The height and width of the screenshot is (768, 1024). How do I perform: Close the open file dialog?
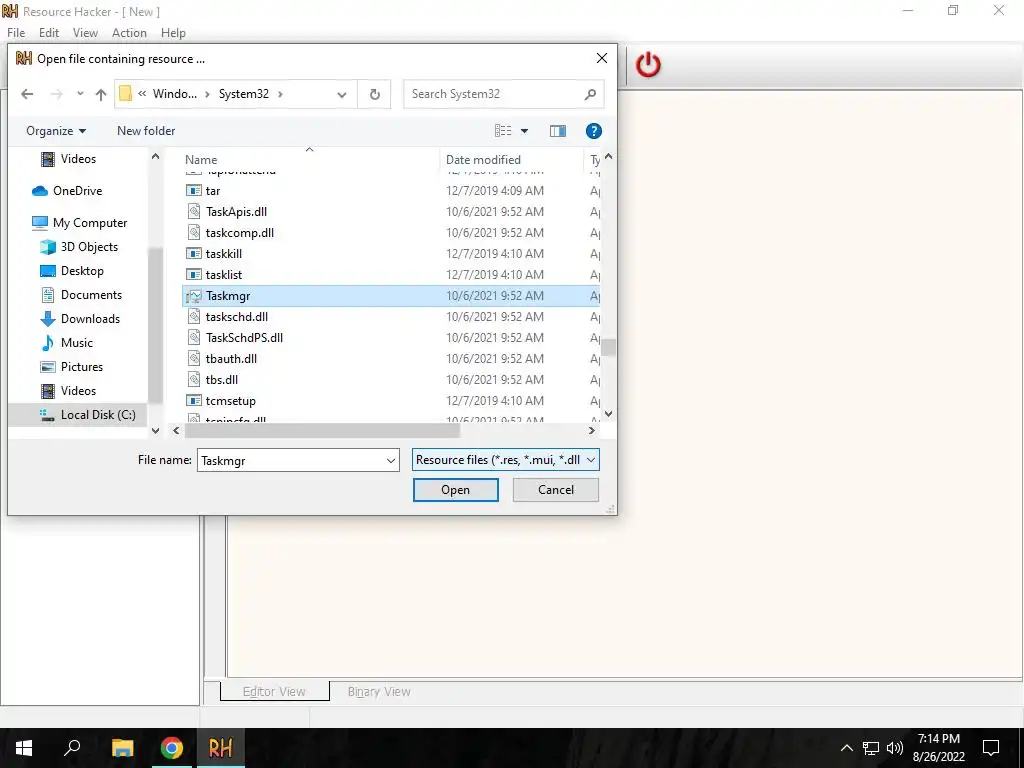[x=601, y=59]
